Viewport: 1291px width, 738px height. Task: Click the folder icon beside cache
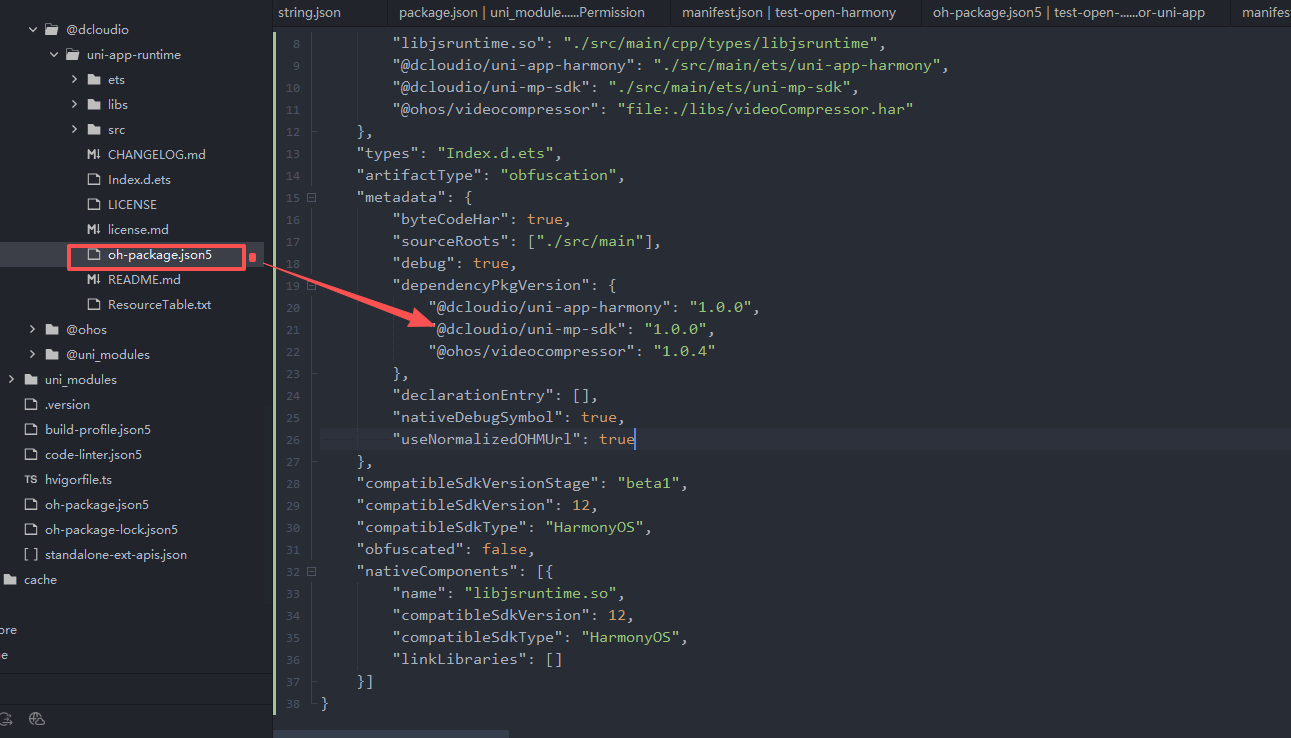tap(10, 579)
